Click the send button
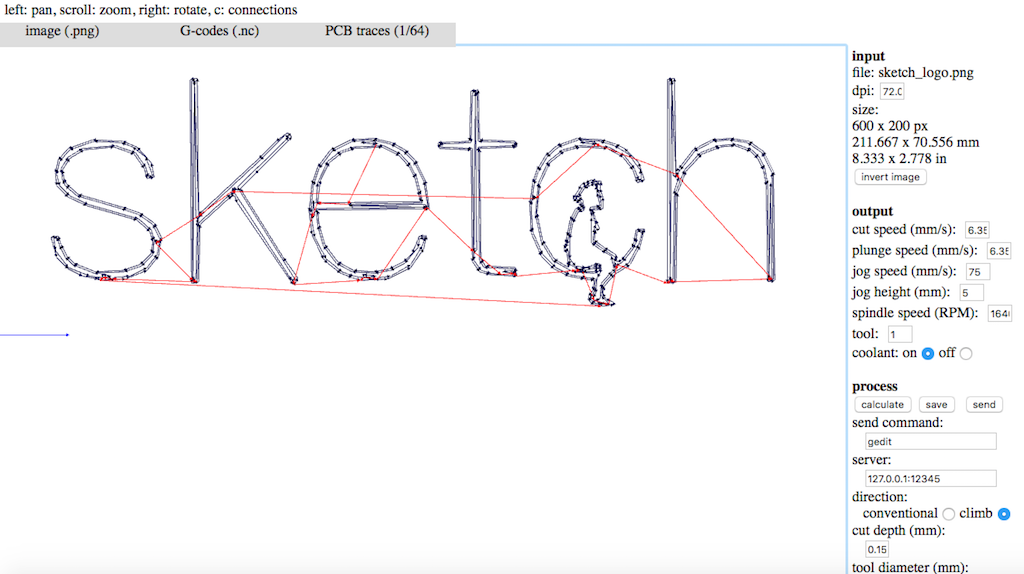 pos(984,404)
